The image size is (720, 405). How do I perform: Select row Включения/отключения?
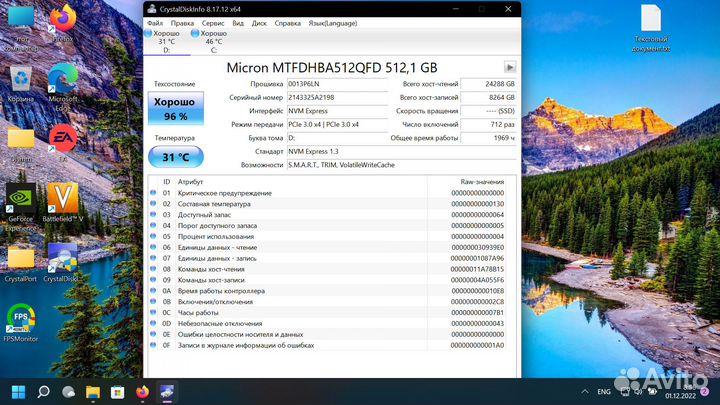pyautogui.click(x=327, y=302)
